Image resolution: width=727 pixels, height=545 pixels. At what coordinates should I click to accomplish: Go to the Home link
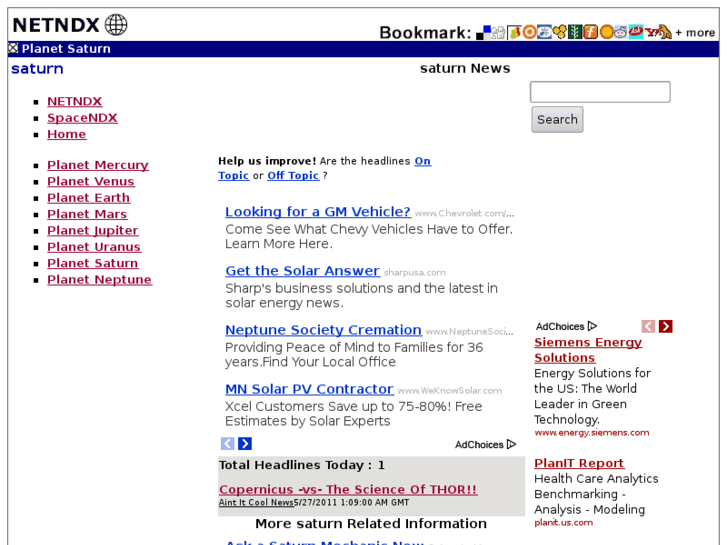(67, 134)
